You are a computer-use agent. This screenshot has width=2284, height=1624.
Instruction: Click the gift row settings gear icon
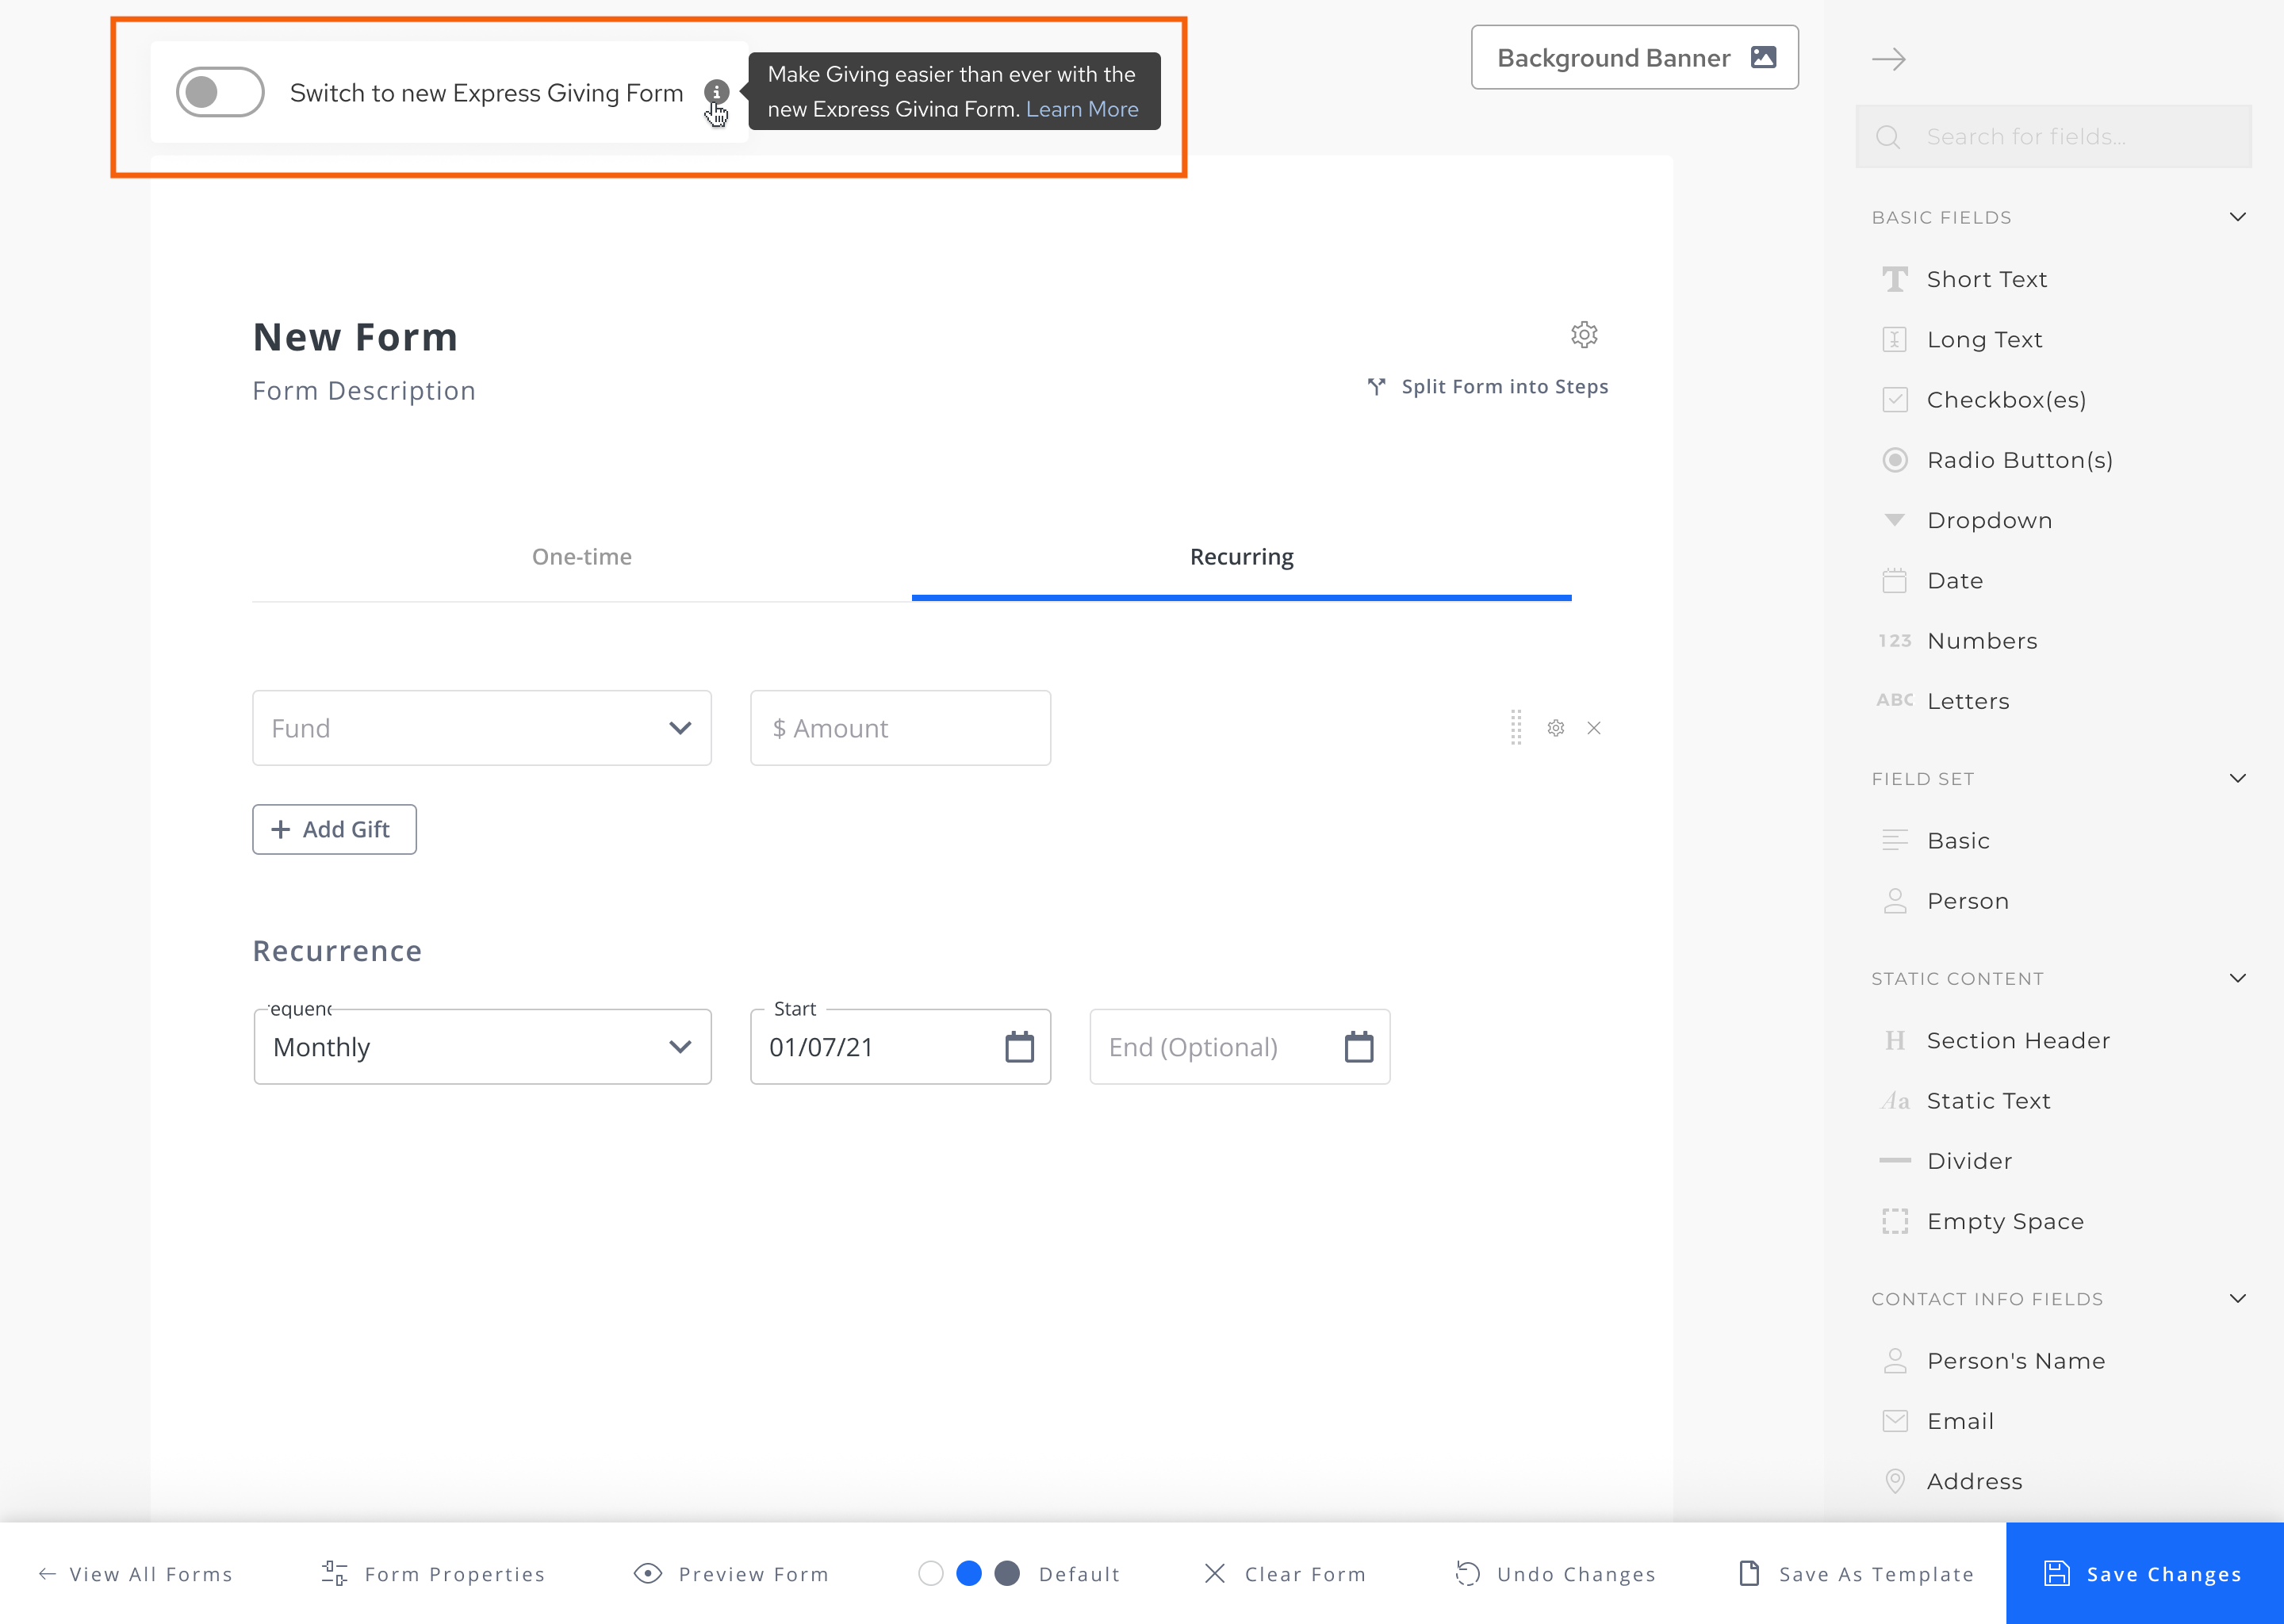click(1555, 728)
